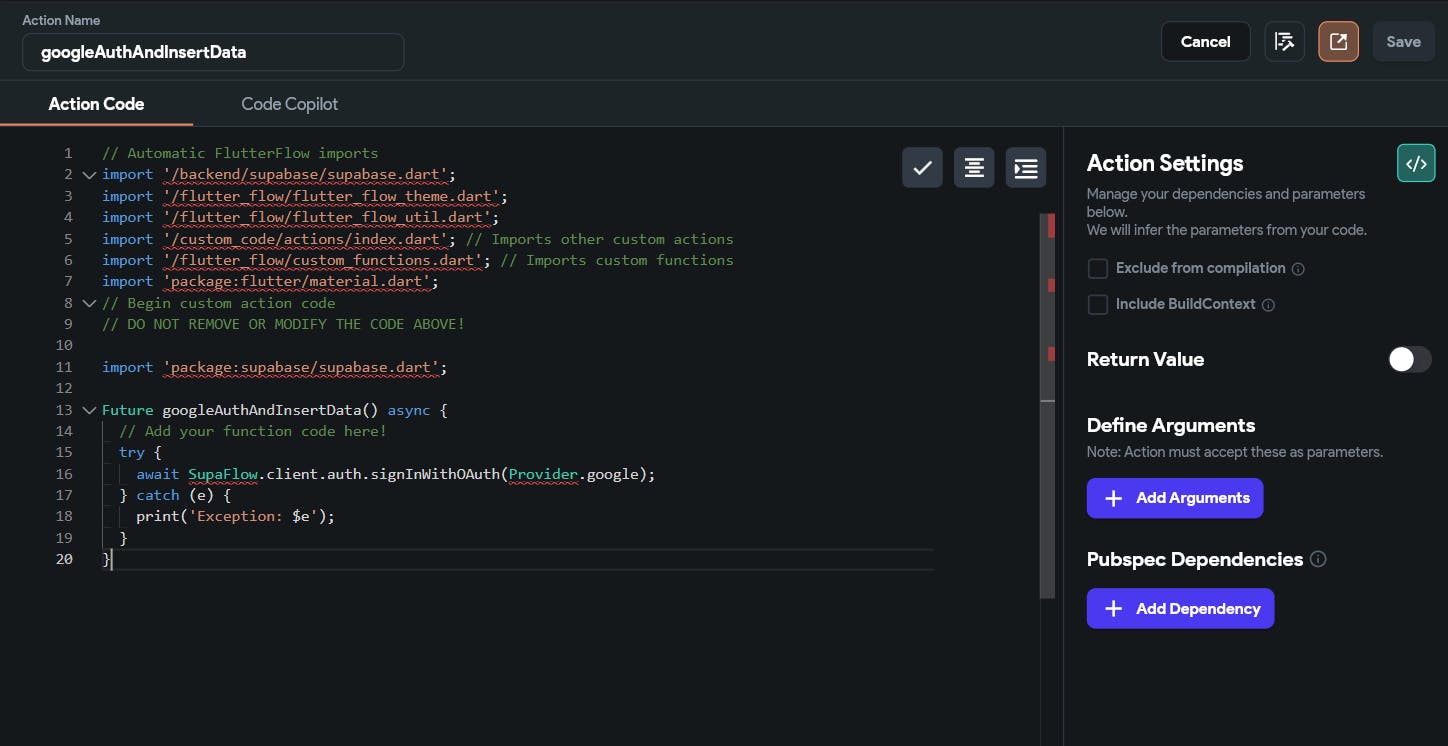The height and width of the screenshot is (746, 1448).
Task: Click the compile code hammer icon
Action: point(1284,42)
